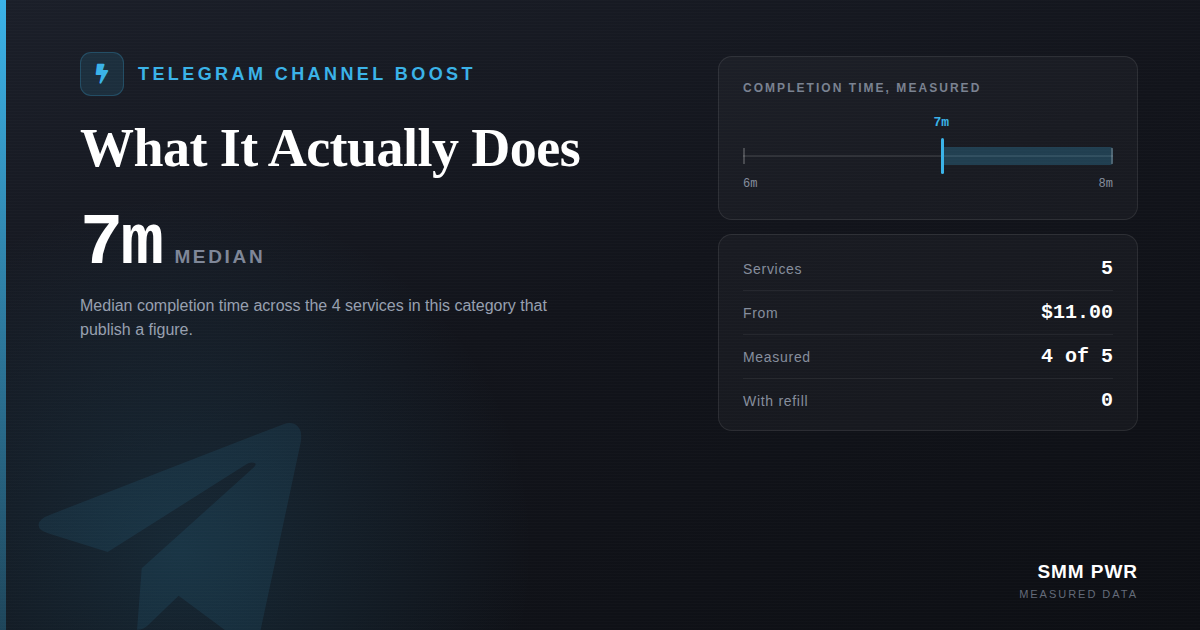Image resolution: width=1200 pixels, height=630 pixels.
Task: Click the blue '7m' label above the marker
Action: [941, 122]
